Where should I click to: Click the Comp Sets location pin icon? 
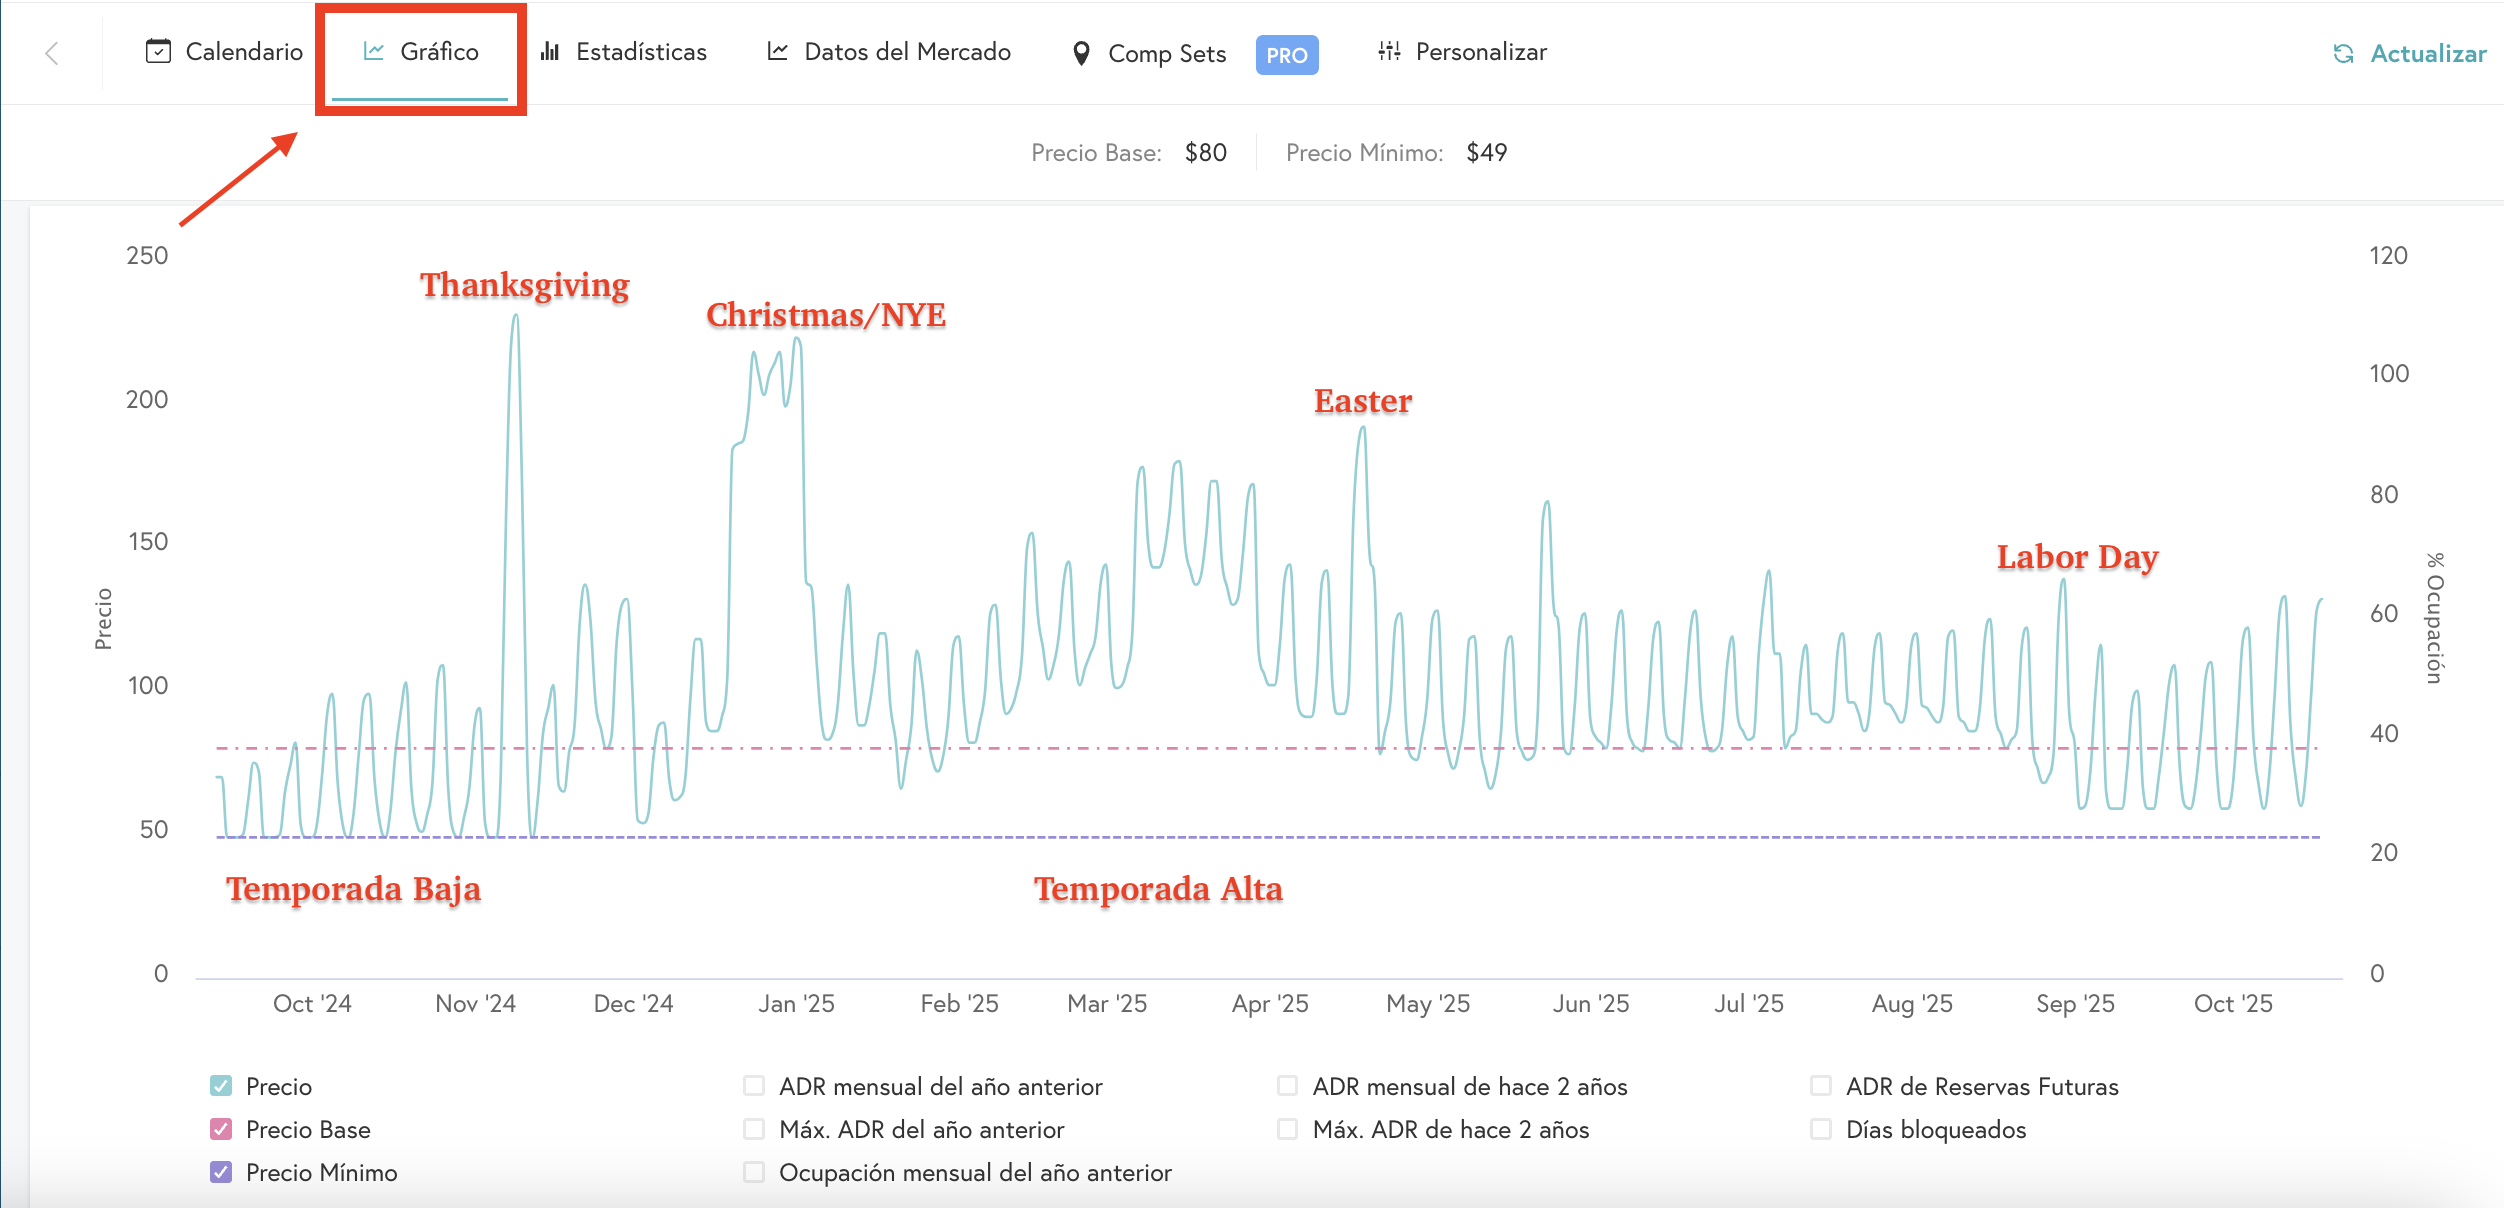coord(1081,54)
